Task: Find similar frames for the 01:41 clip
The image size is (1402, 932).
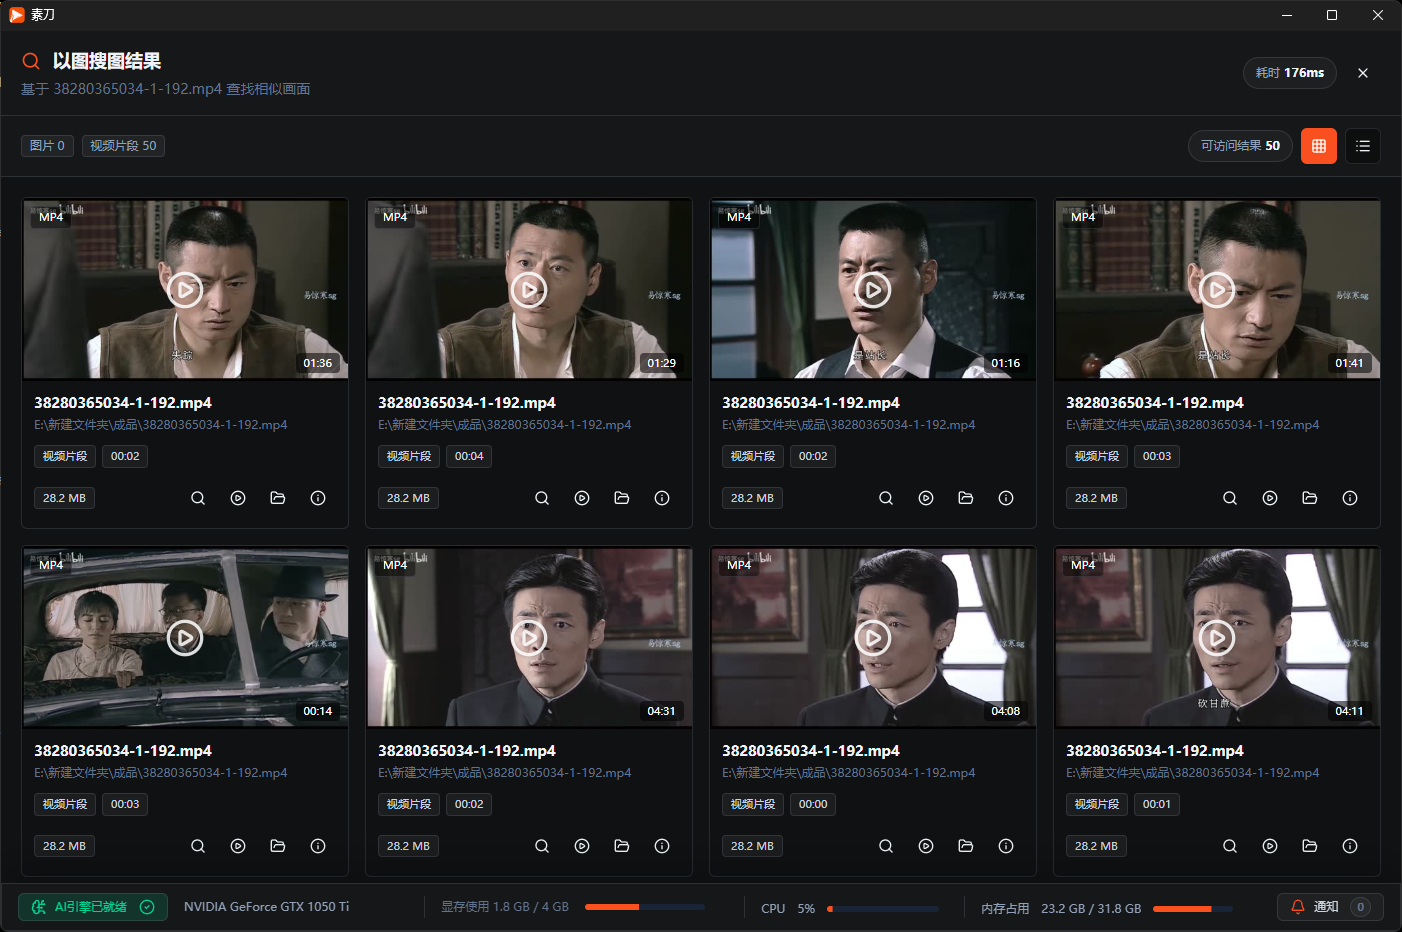Action: pyautogui.click(x=1230, y=498)
